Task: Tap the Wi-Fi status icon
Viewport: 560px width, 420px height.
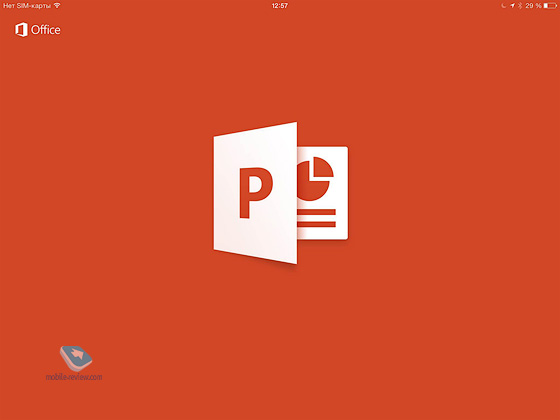Action: click(57, 6)
